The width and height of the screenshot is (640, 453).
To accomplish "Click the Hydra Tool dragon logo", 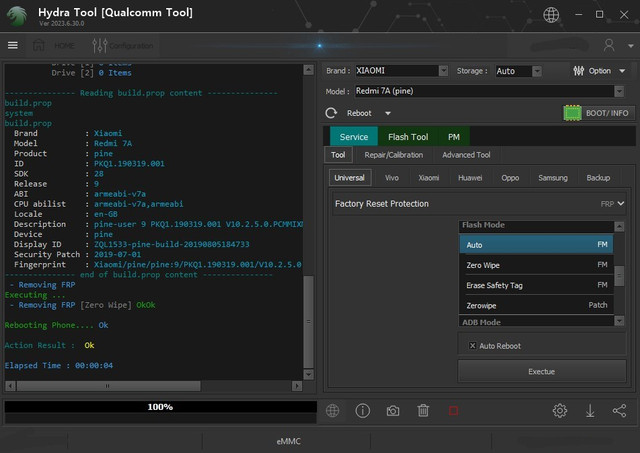I will point(17,16).
